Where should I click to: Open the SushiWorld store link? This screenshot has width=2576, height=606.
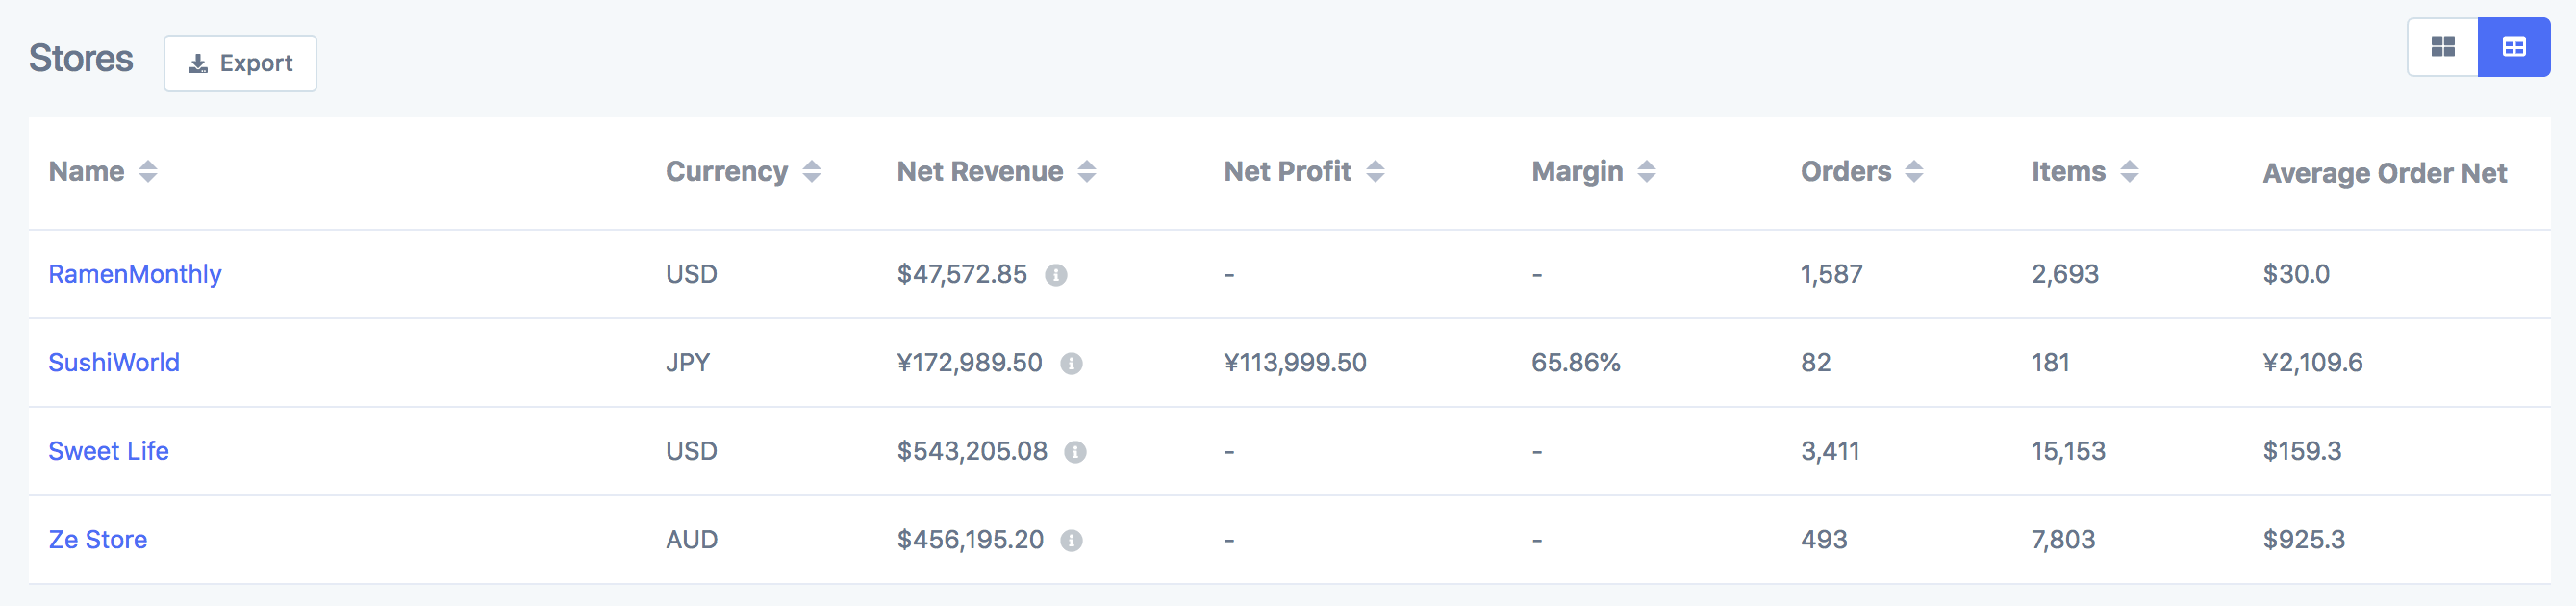tap(114, 362)
